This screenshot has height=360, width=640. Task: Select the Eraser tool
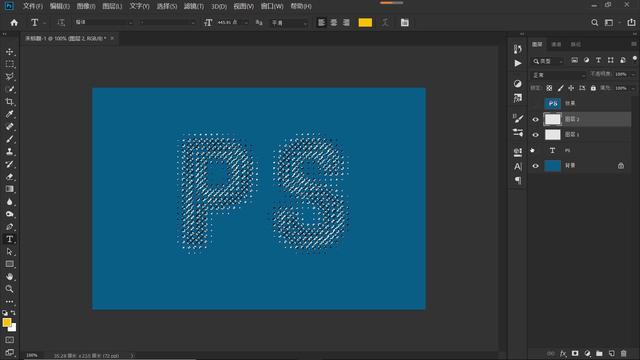point(9,177)
